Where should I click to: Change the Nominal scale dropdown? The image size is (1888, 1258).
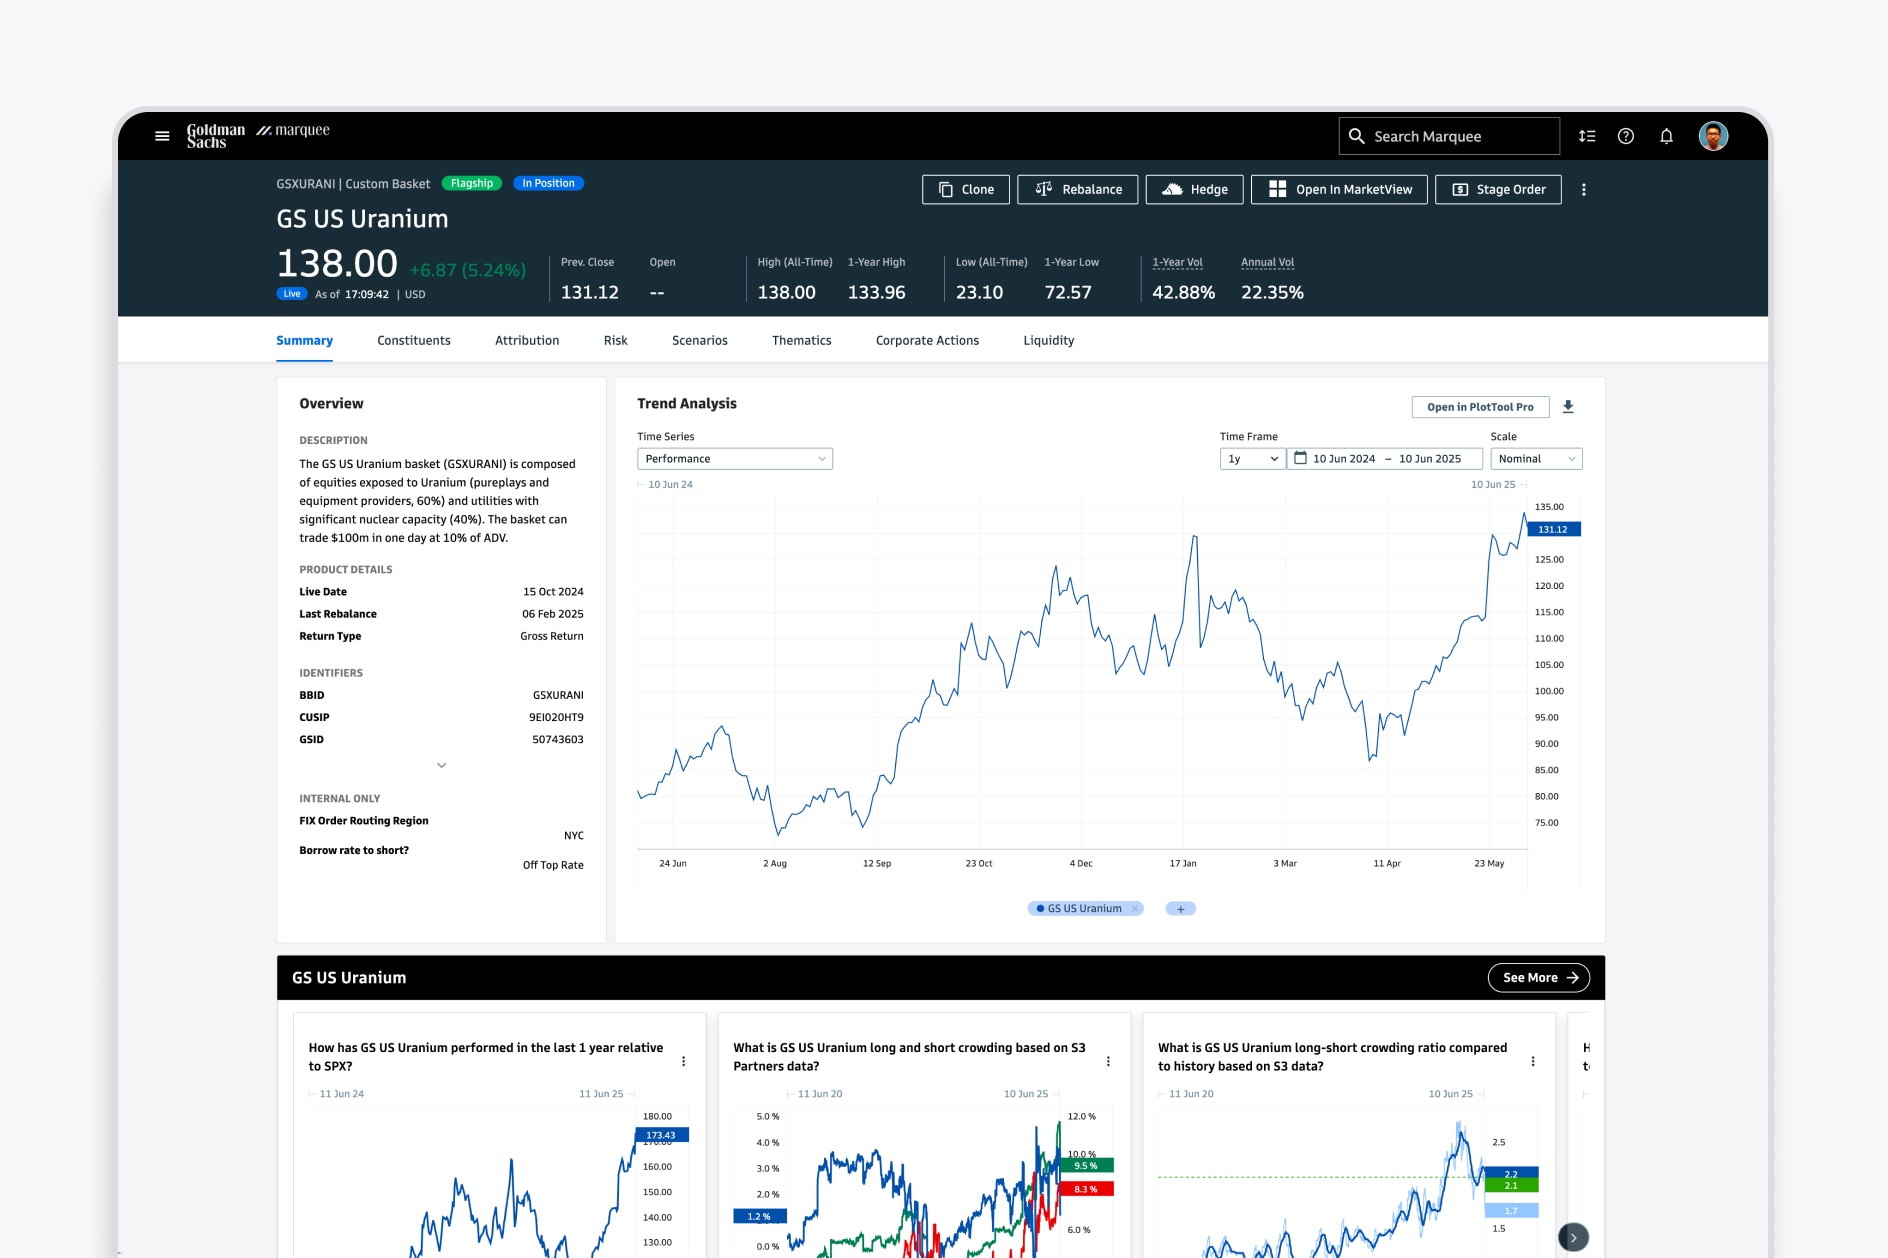[1535, 459]
